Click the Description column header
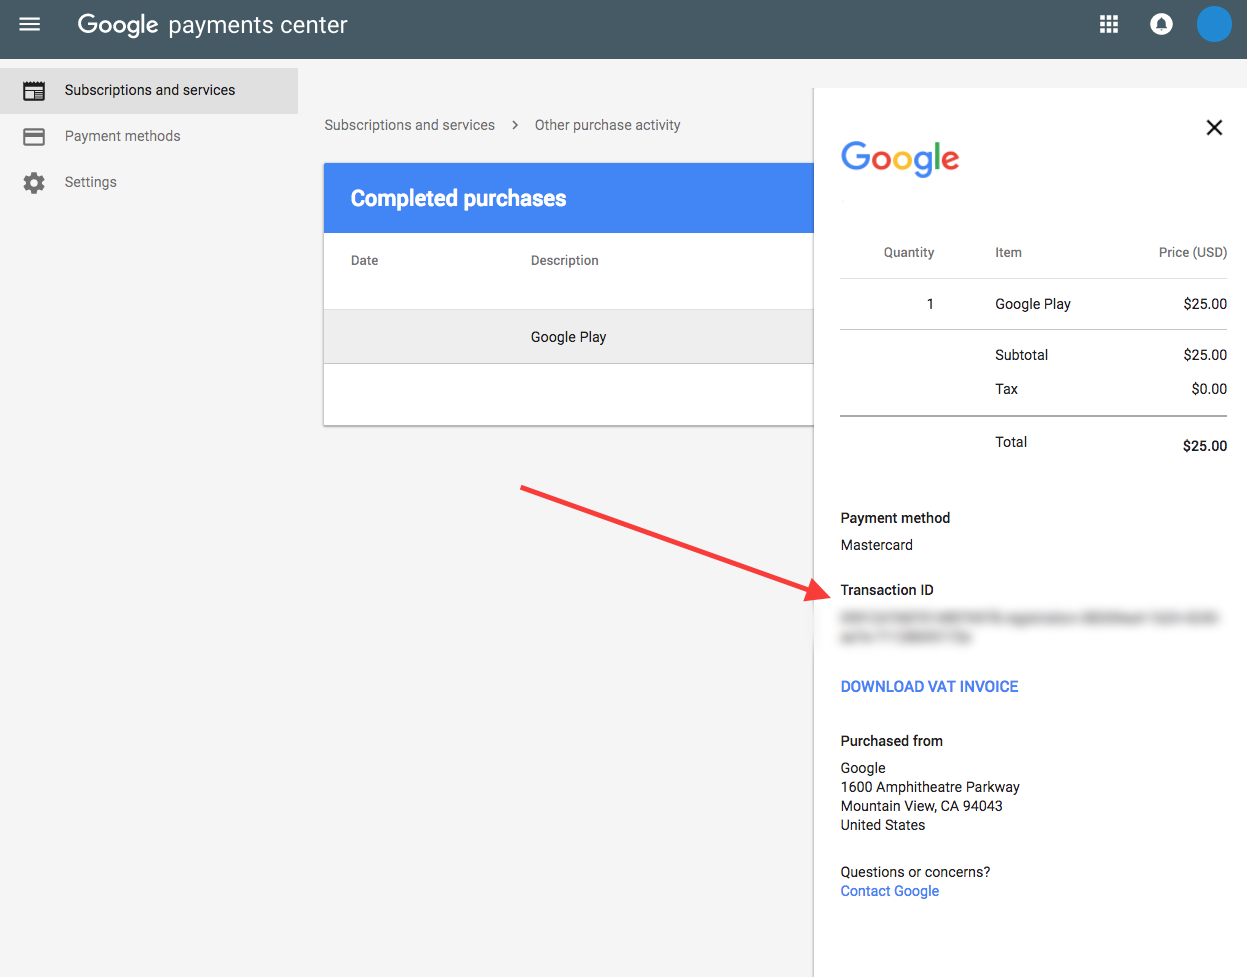Image resolution: width=1247 pixels, height=977 pixels. [x=565, y=261]
